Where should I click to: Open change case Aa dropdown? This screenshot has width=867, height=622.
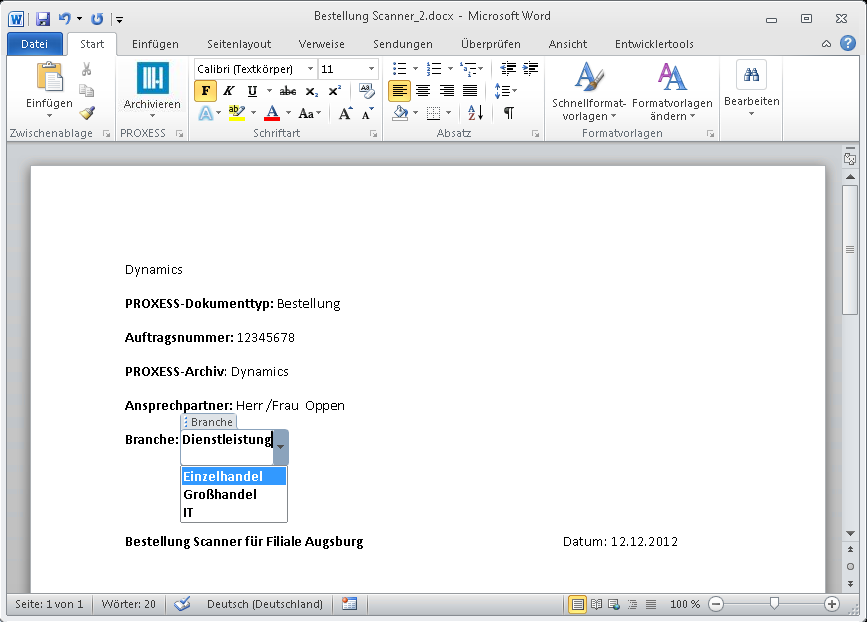pos(310,113)
